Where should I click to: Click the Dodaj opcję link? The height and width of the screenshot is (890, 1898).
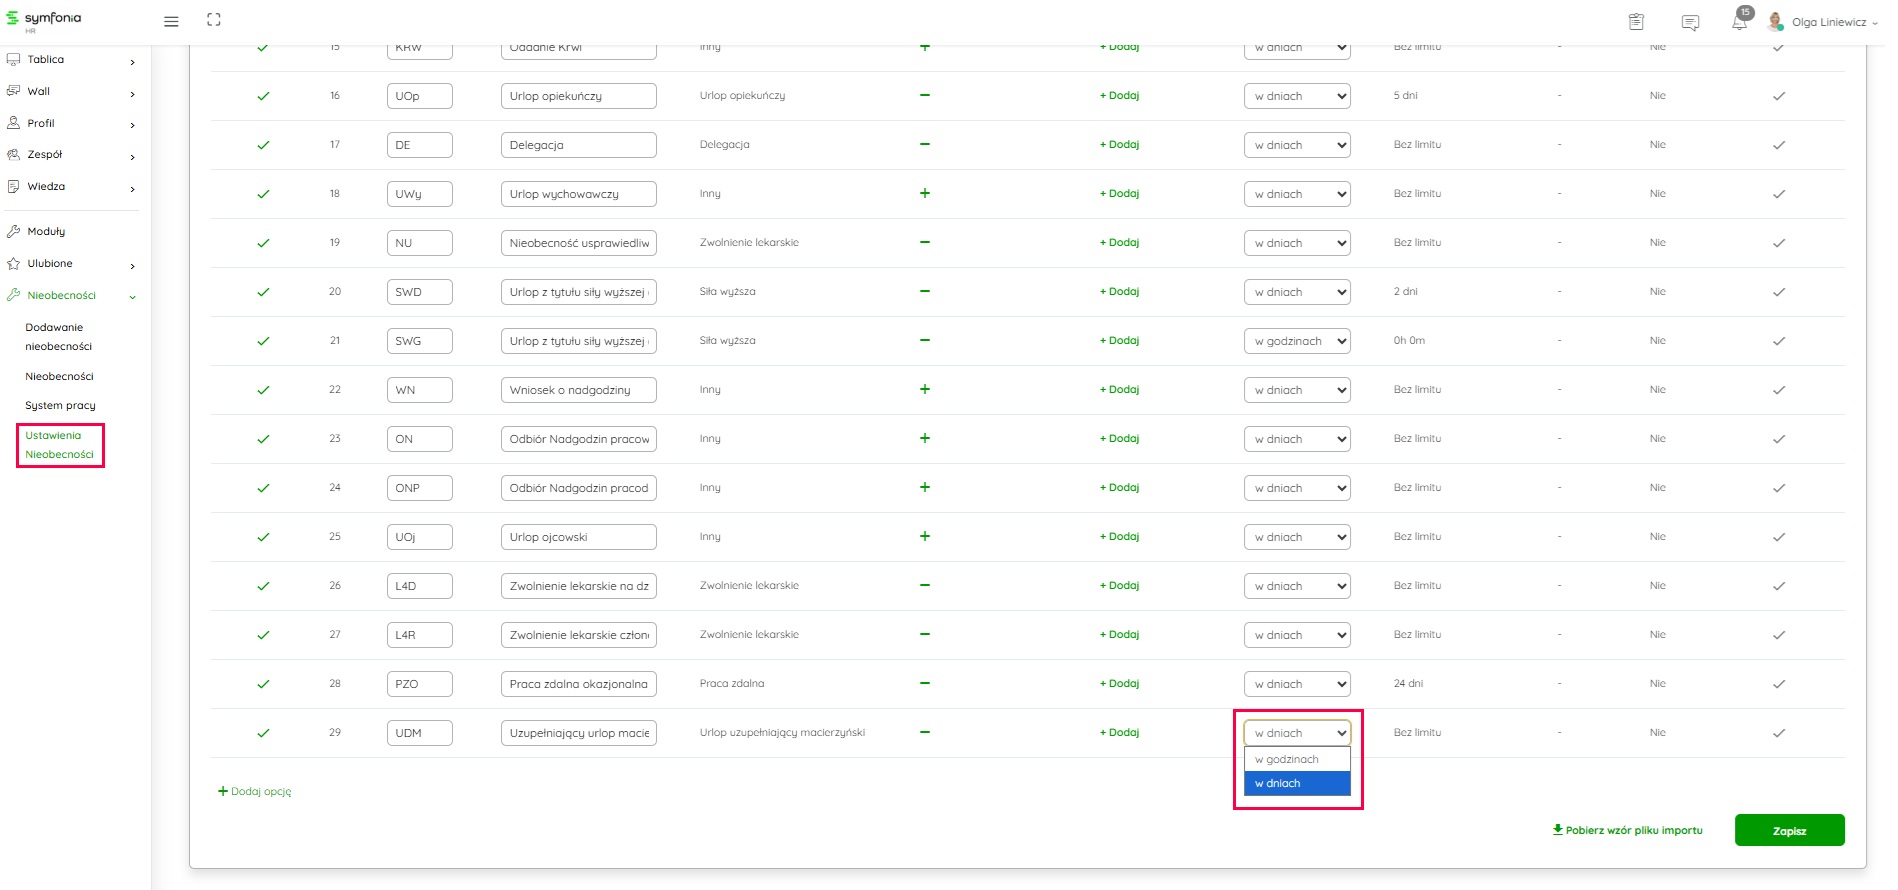[255, 791]
